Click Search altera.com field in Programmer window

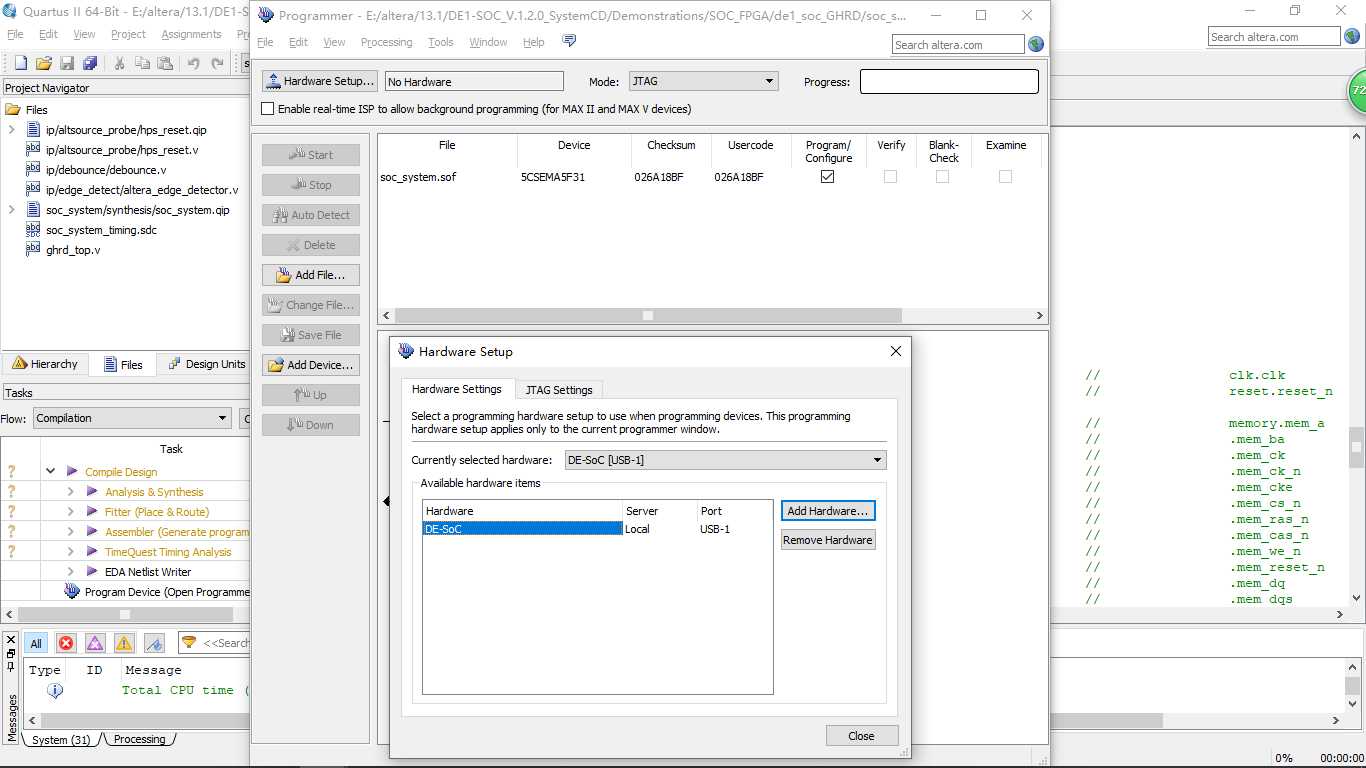pos(958,44)
